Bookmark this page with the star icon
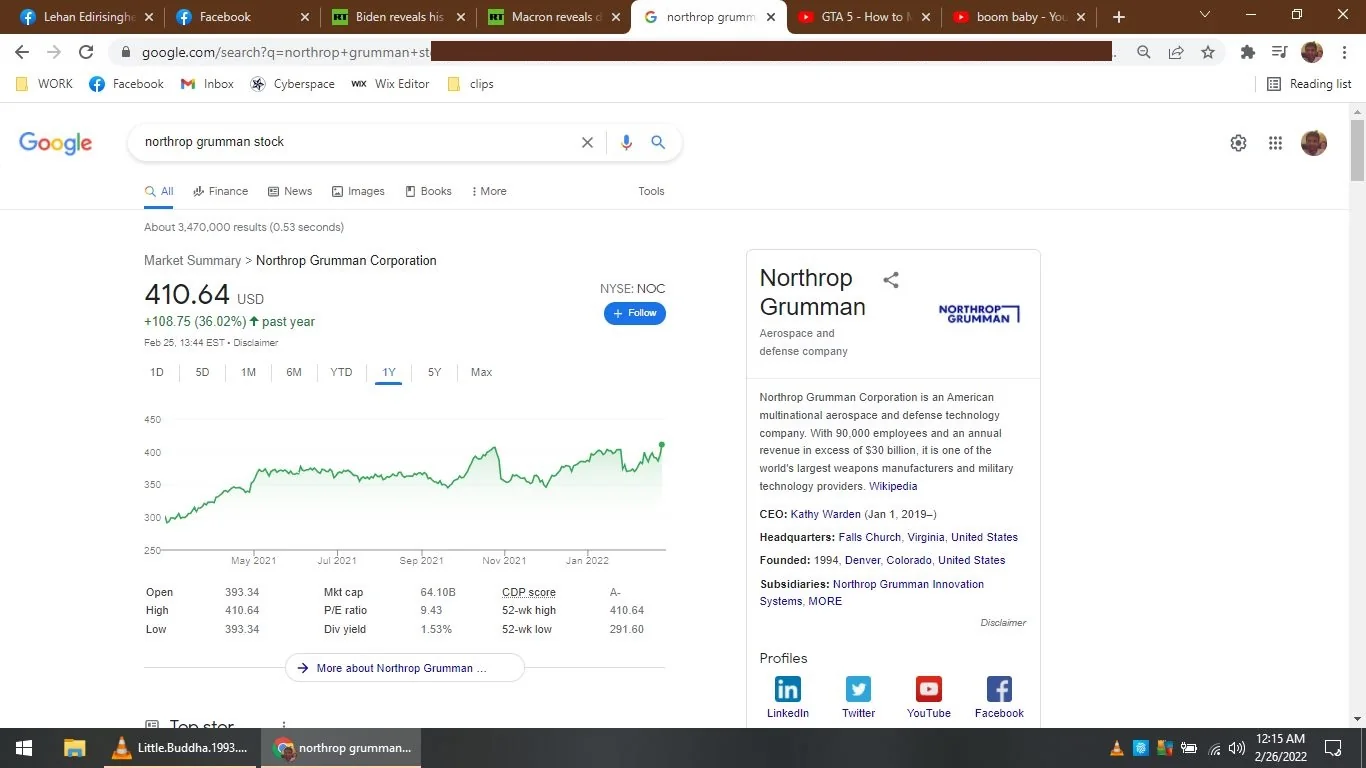The image size is (1366, 768). [1208, 52]
